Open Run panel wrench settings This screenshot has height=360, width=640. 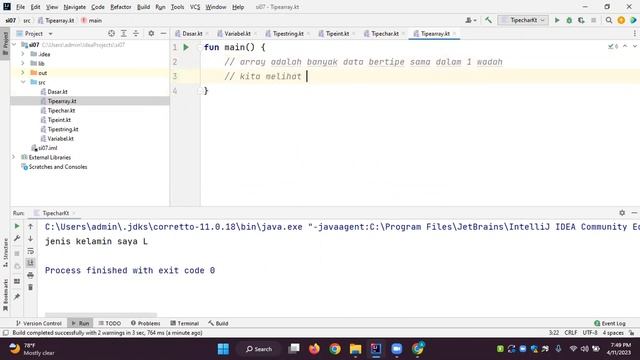(17, 238)
